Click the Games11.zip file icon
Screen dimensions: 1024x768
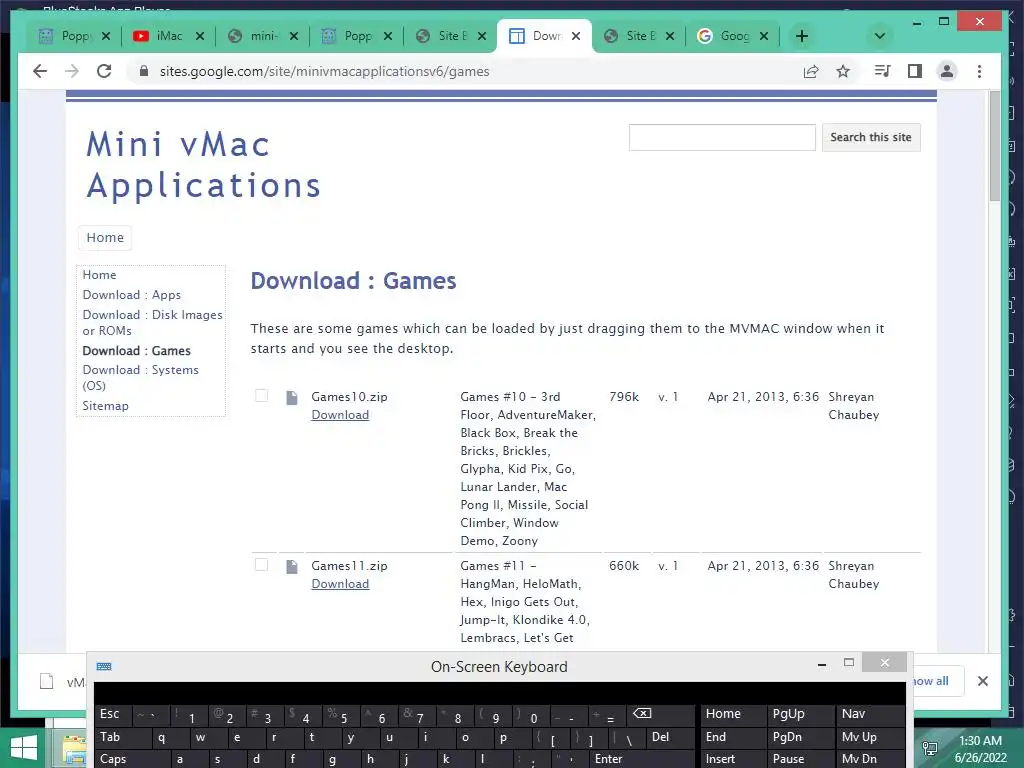coord(292,567)
